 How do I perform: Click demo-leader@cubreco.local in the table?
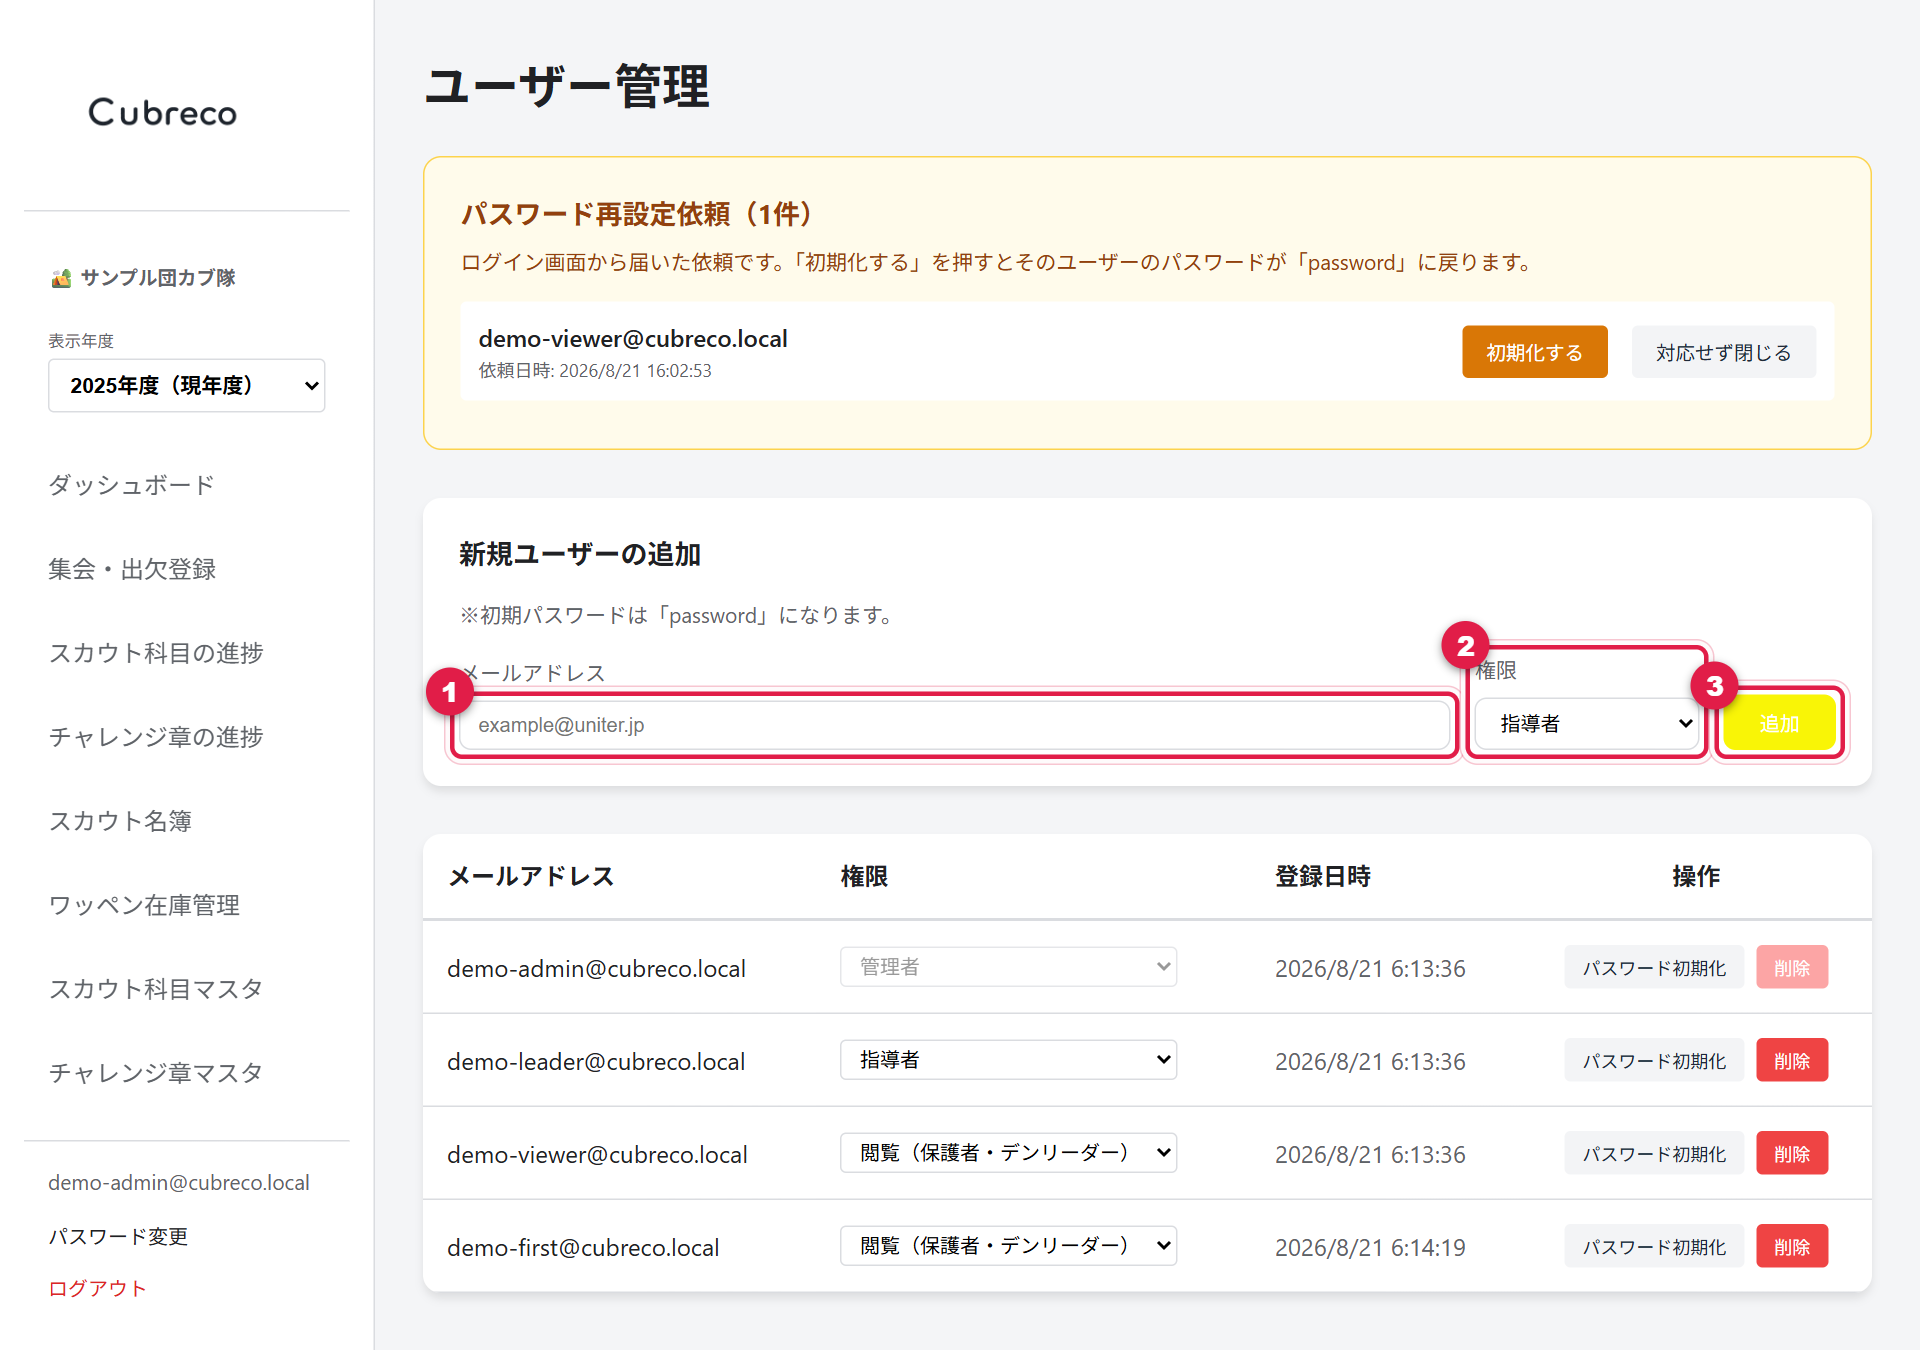596,1062
